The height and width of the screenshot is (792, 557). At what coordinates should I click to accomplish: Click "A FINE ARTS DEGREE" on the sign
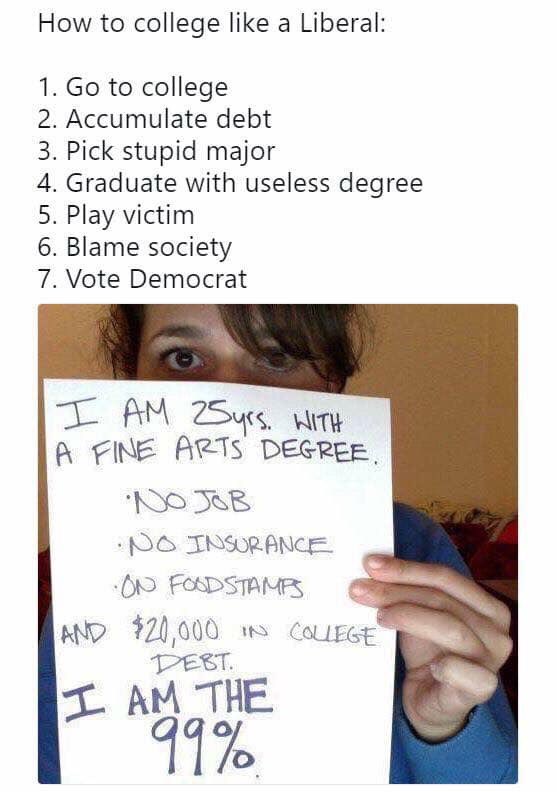pos(216,450)
